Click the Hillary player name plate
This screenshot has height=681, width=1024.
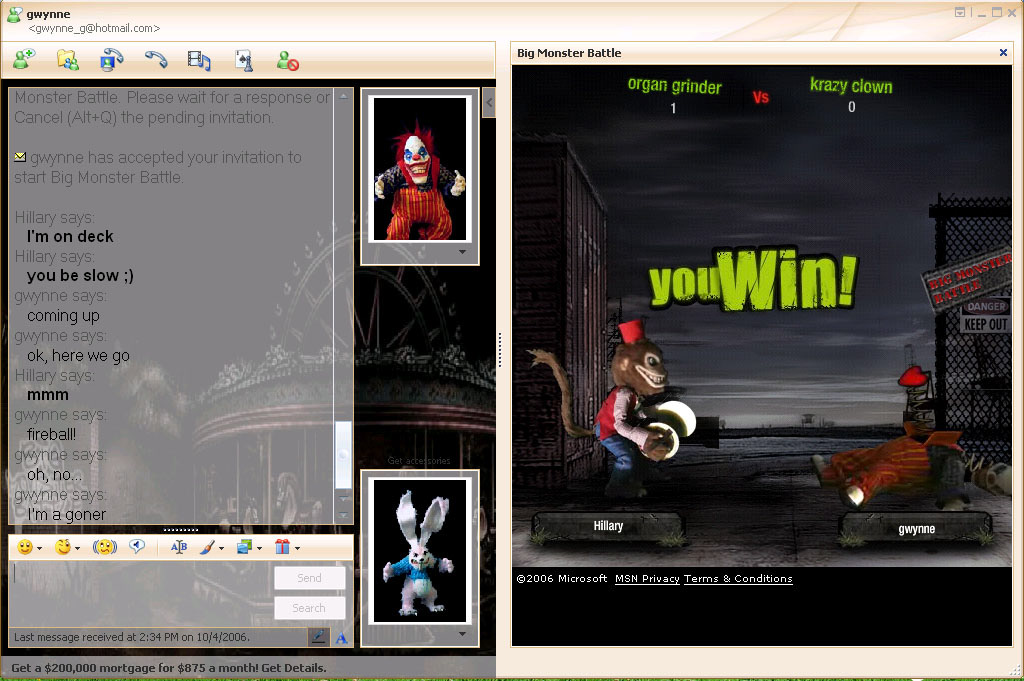pyautogui.click(x=608, y=526)
